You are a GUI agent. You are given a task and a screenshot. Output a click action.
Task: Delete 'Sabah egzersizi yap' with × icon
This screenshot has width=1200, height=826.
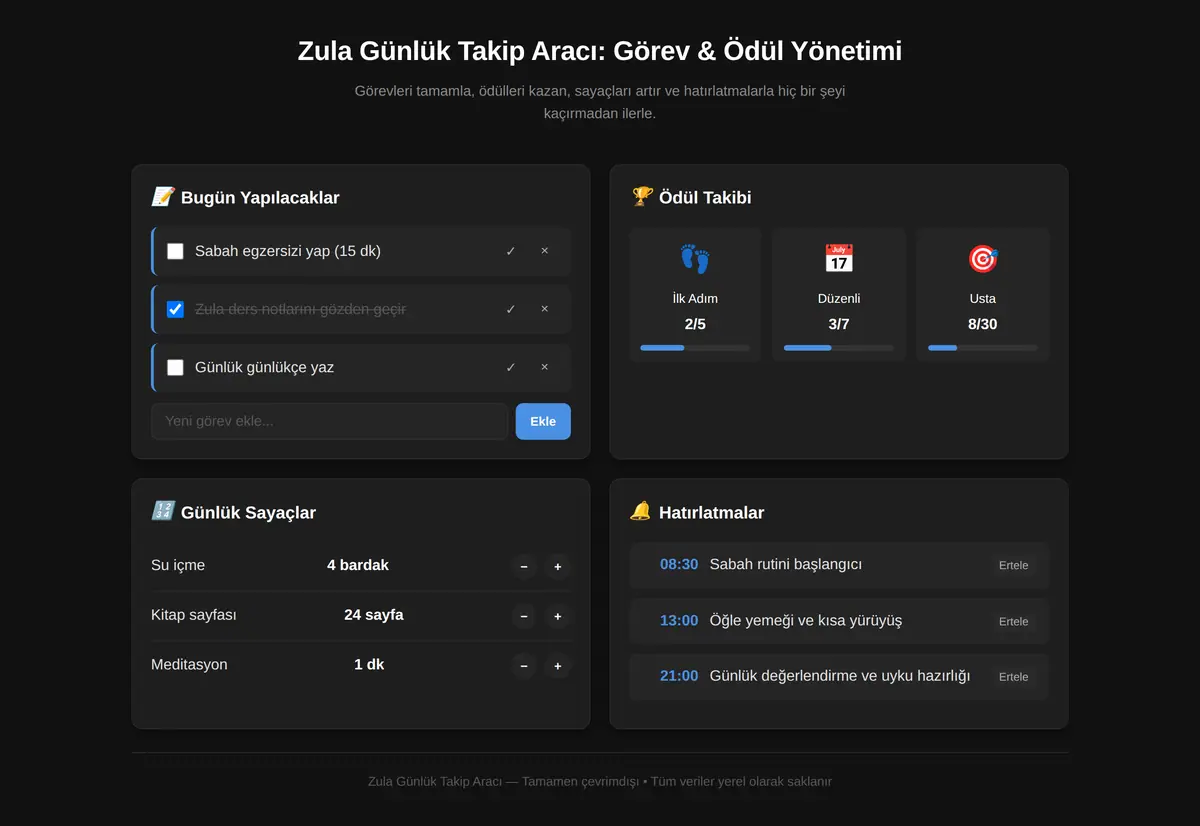click(x=545, y=251)
